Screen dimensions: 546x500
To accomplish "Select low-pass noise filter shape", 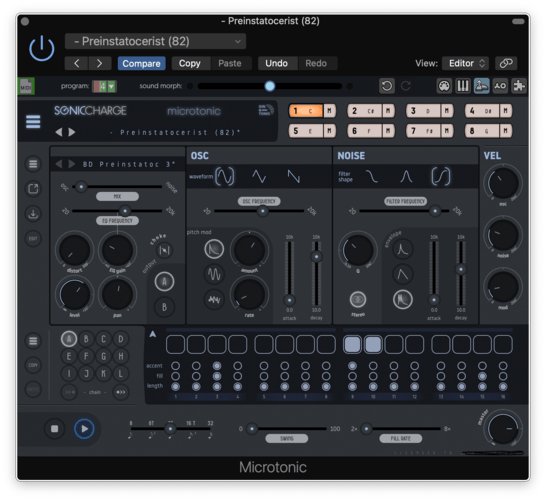I will 372,177.
